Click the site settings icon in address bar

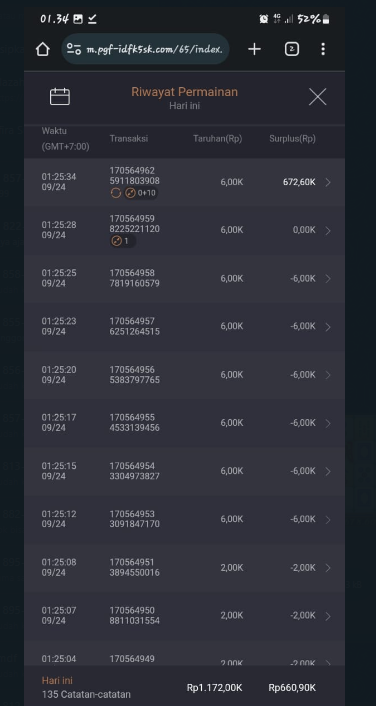(74, 49)
